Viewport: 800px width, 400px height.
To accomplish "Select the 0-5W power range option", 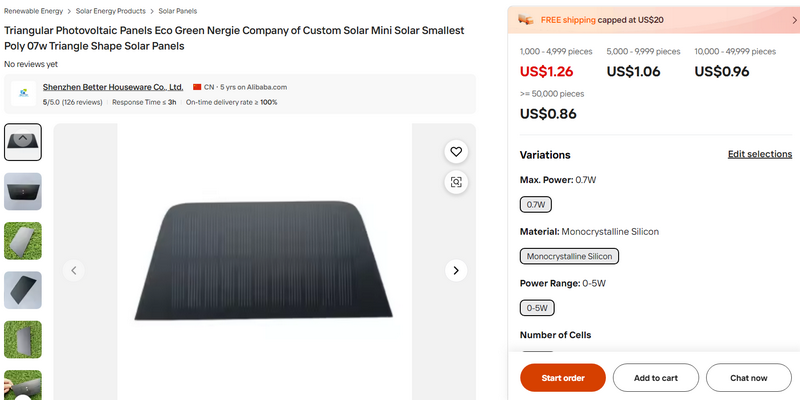I will click(538, 308).
